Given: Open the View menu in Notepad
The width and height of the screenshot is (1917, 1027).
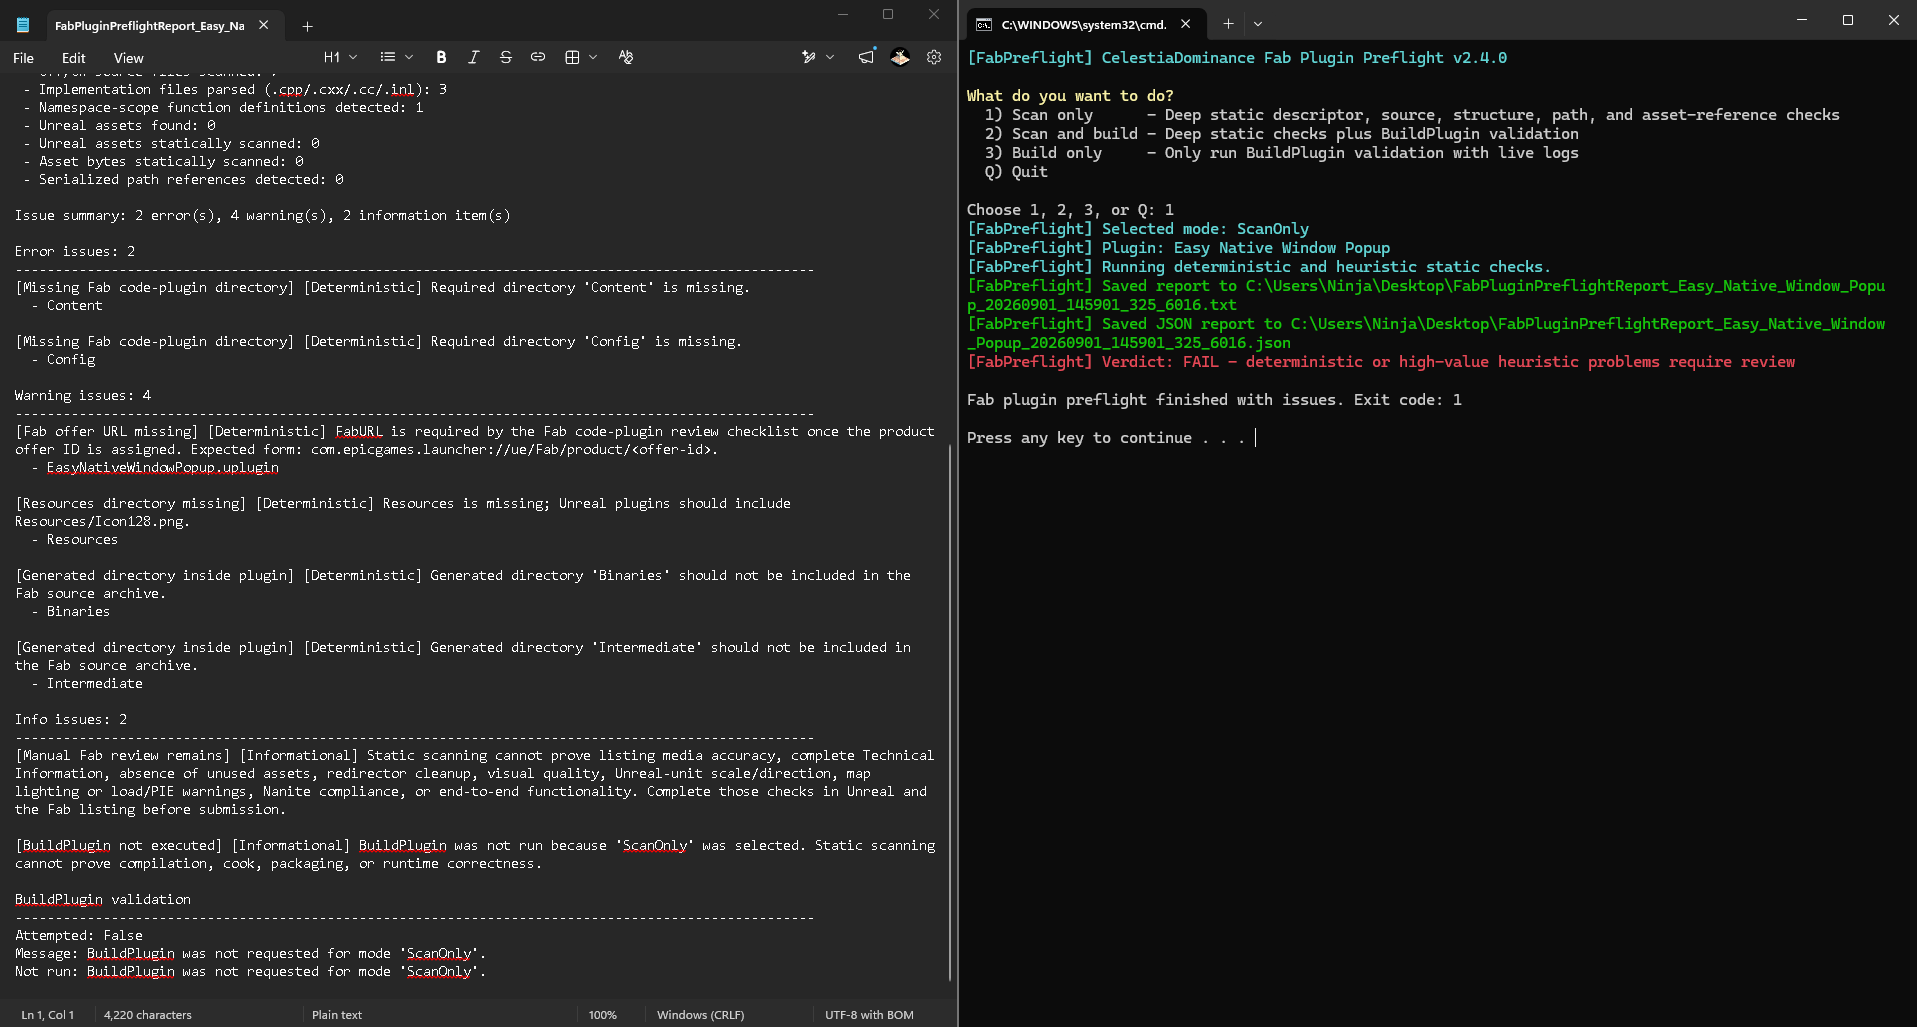Looking at the screenshot, I should pyautogui.click(x=129, y=58).
